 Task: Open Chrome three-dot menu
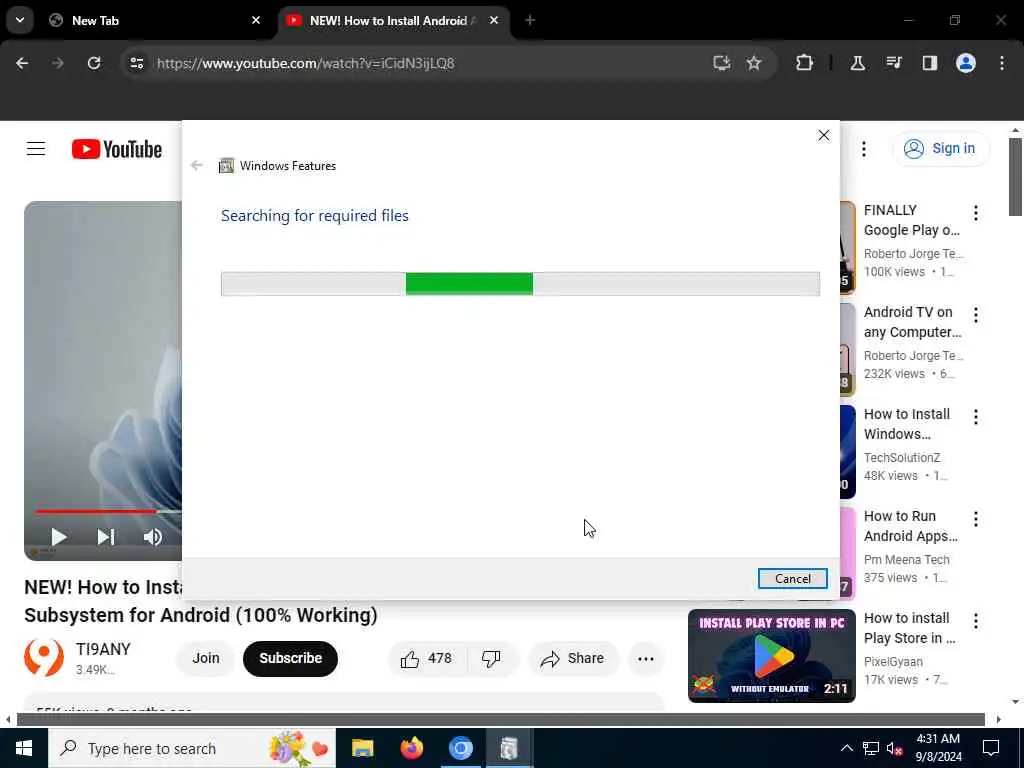(1002, 63)
